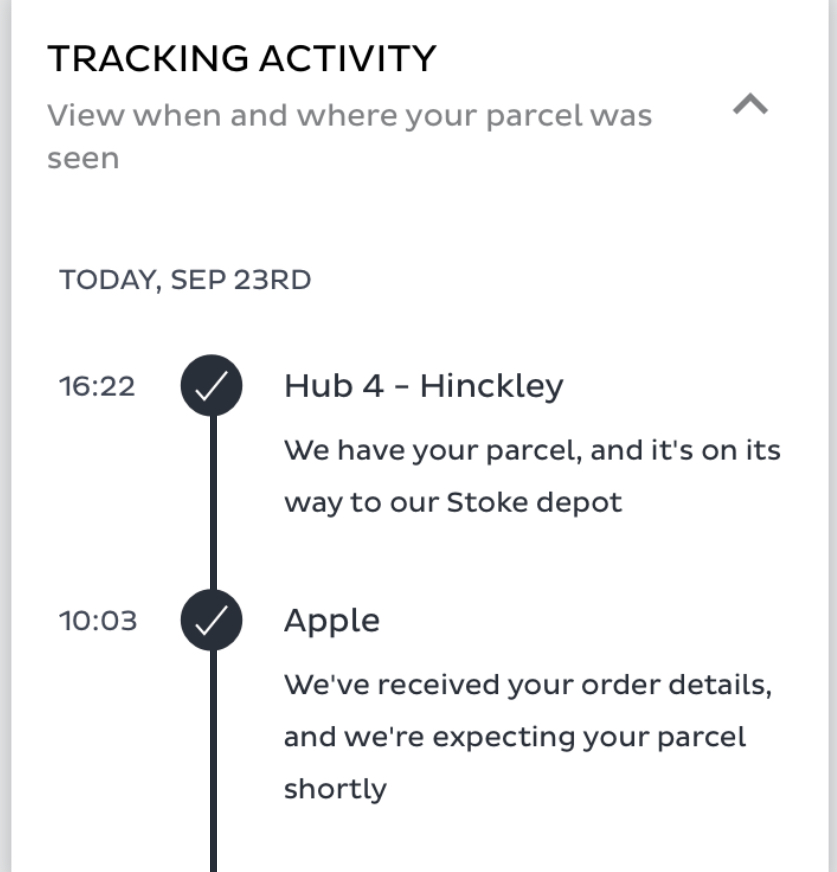Click 'way to our Stoke depot' line
The height and width of the screenshot is (872, 837).
point(453,503)
